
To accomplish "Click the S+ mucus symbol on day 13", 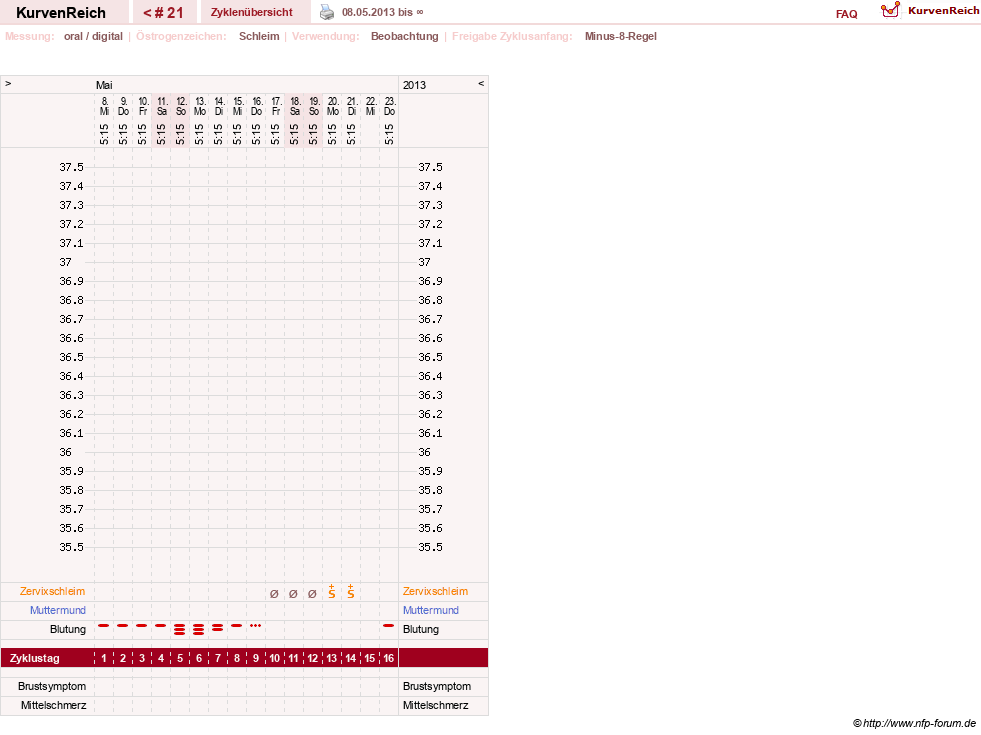I will (x=332, y=592).
